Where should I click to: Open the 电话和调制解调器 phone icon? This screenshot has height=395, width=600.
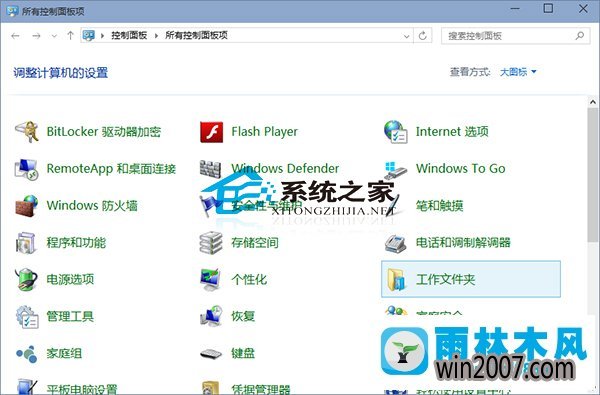[x=395, y=243]
